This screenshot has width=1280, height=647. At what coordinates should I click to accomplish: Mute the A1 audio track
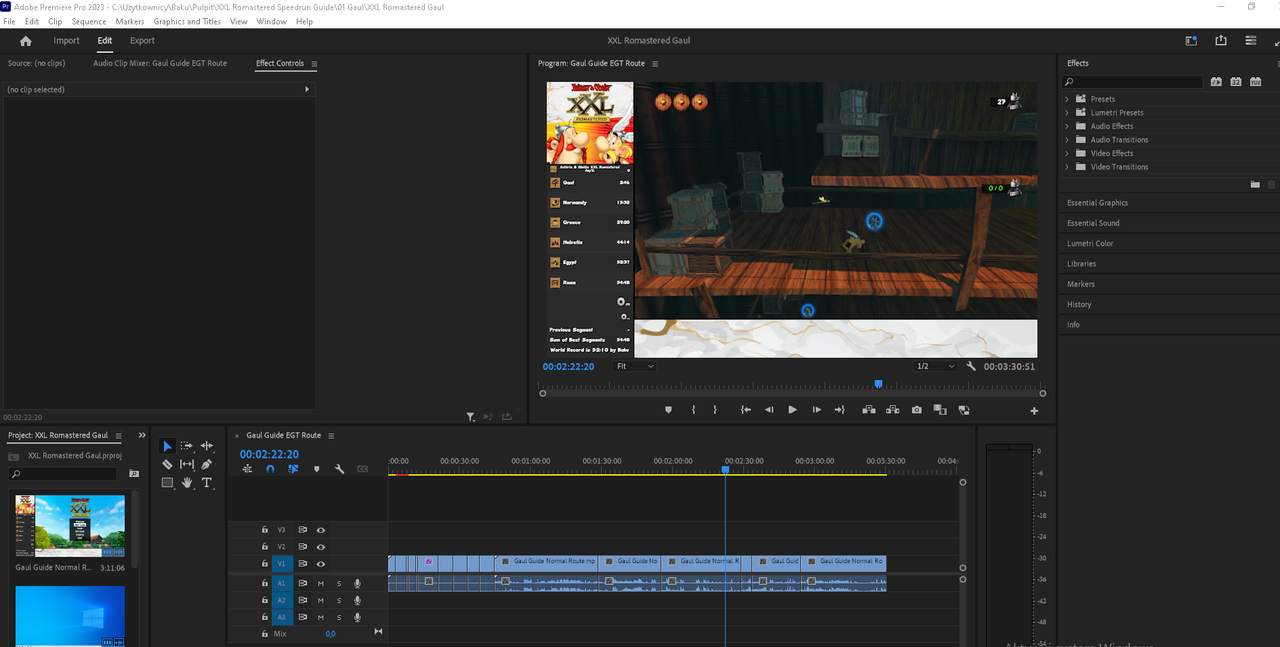pos(321,583)
